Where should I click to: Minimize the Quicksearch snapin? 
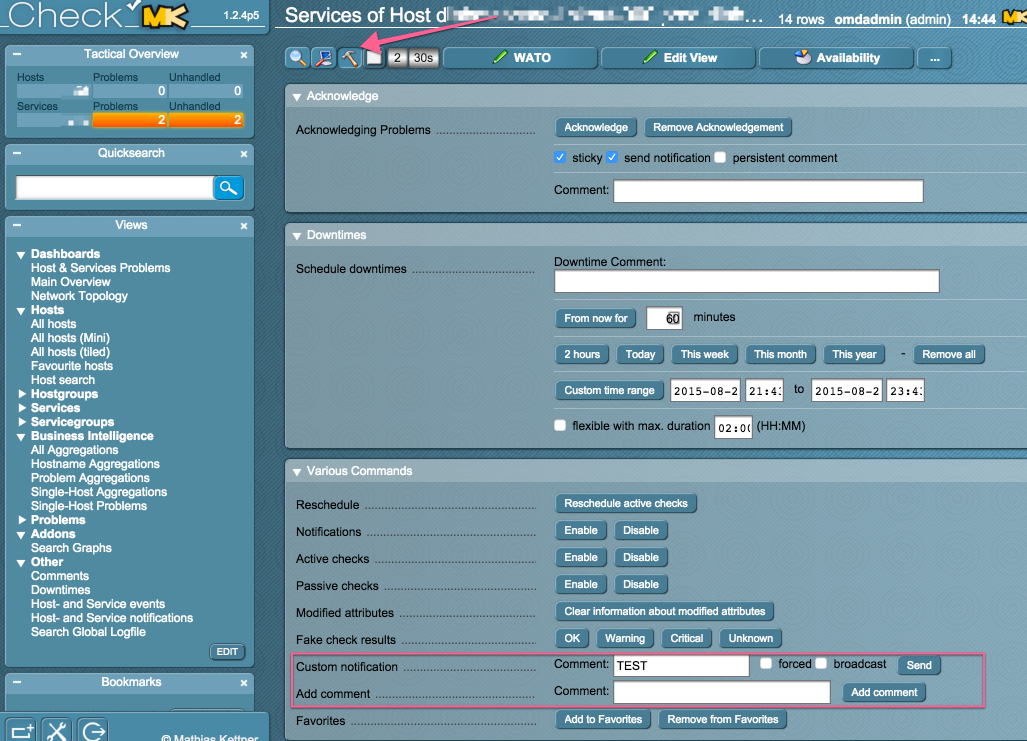[17, 153]
